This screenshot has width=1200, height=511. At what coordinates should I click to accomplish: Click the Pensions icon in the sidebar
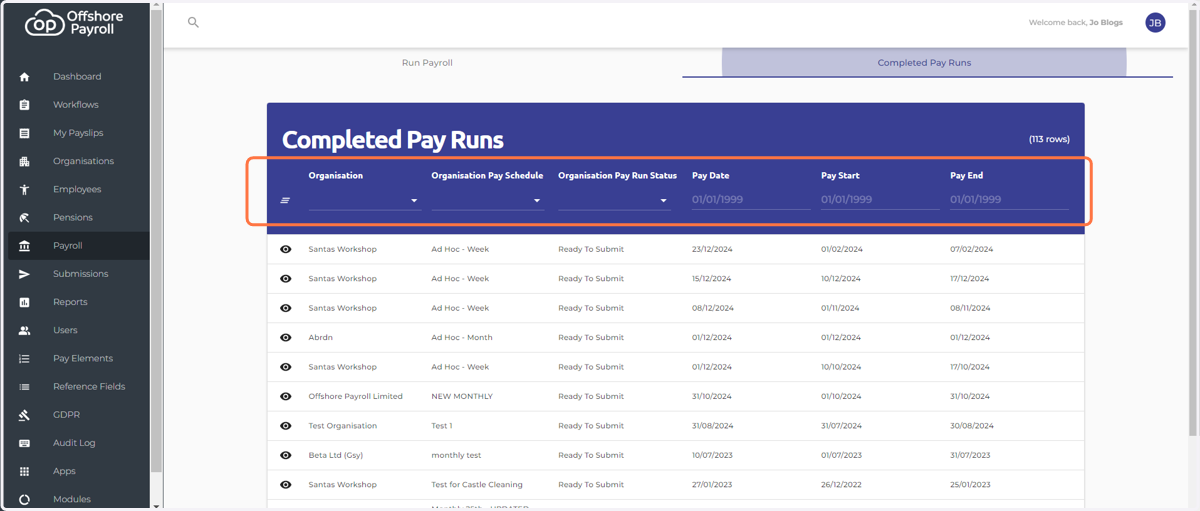tap(25, 218)
